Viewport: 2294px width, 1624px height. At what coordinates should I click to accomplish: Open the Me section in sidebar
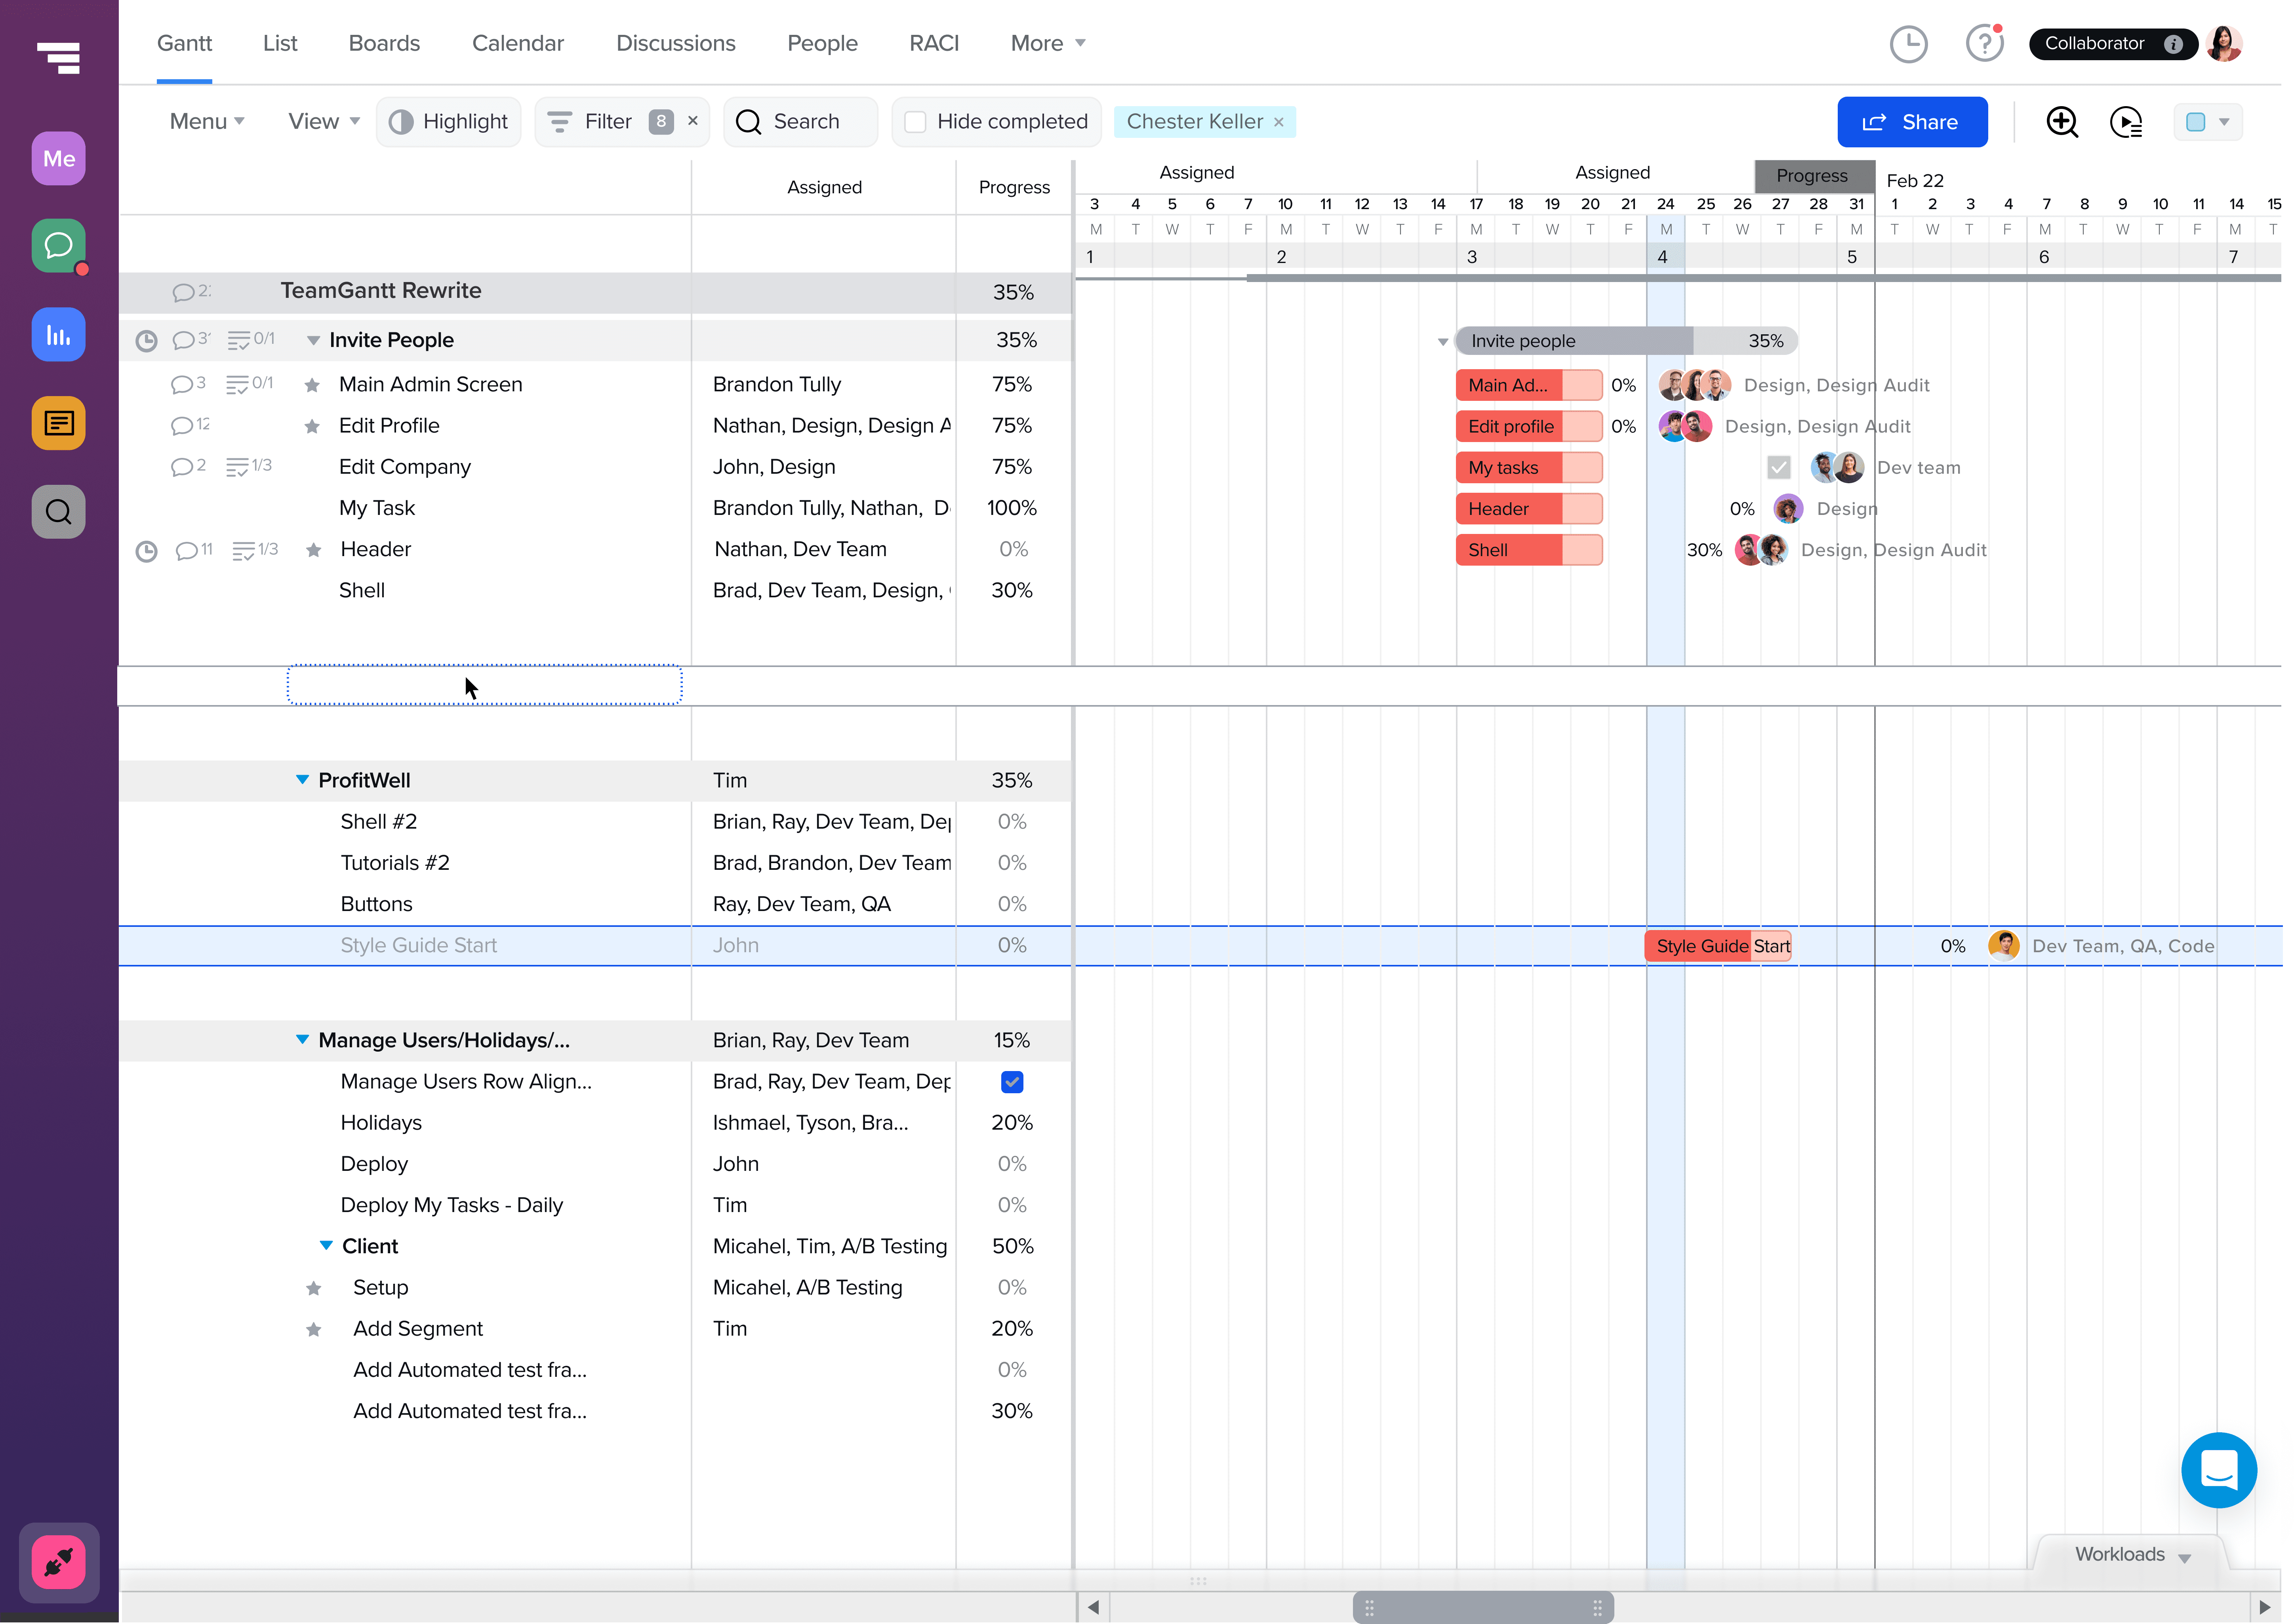pyautogui.click(x=58, y=158)
